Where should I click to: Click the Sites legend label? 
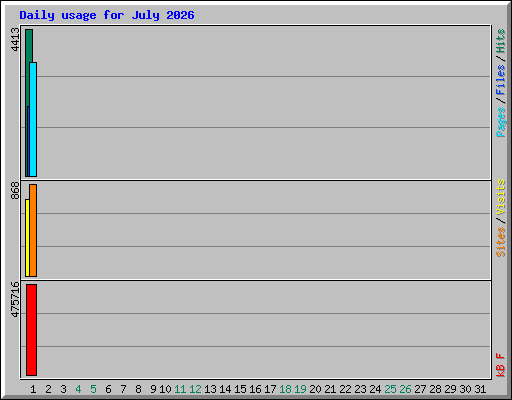pyautogui.click(x=500, y=242)
